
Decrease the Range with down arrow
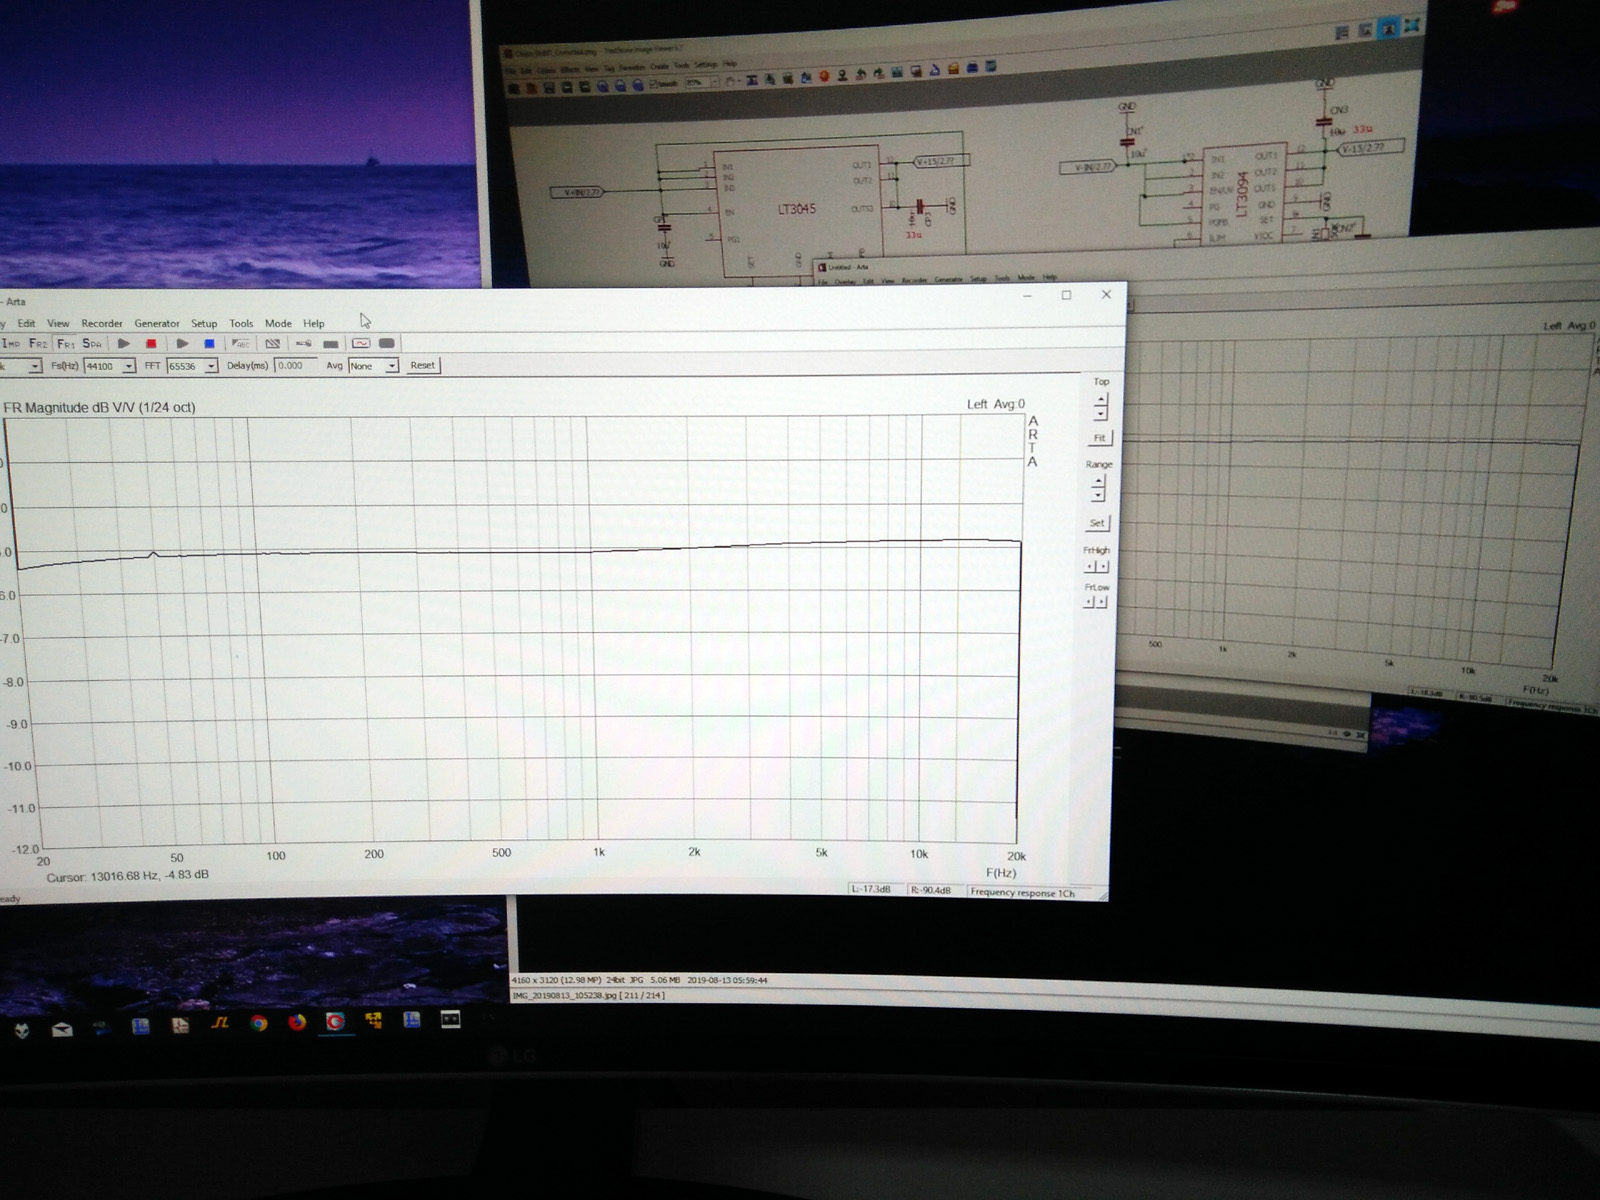(x=1098, y=495)
